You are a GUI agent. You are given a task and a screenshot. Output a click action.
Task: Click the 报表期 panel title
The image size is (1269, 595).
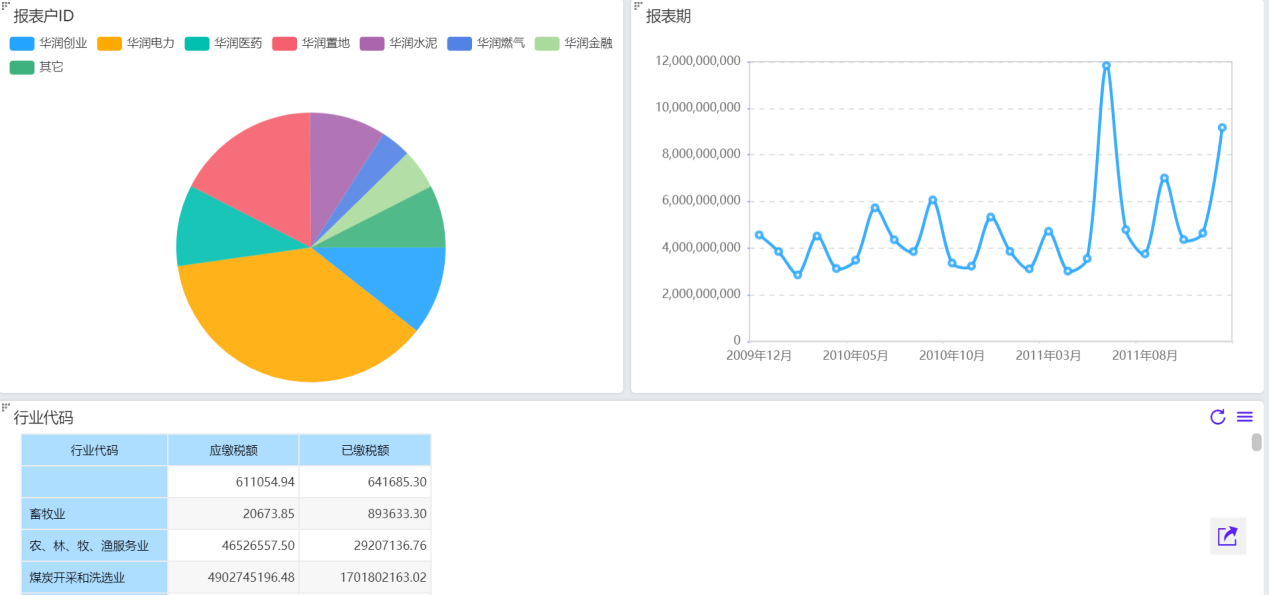pyautogui.click(x=668, y=16)
